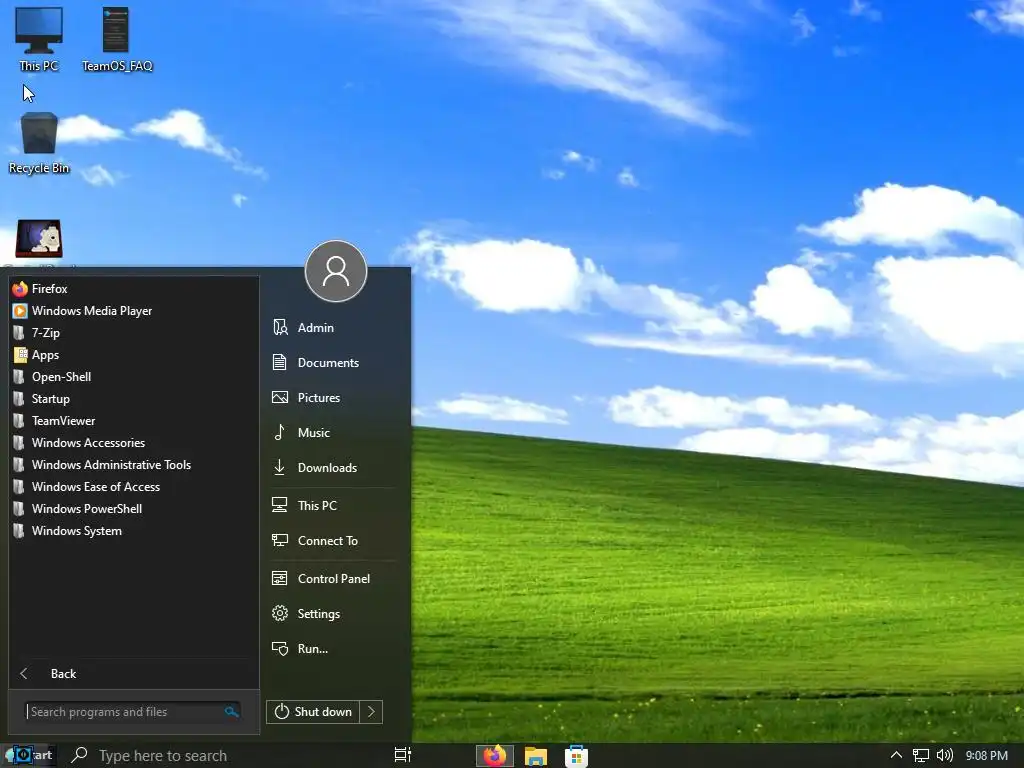Click the Start button on taskbar
This screenshot has height=768, width=1024.
click(28, 755)
